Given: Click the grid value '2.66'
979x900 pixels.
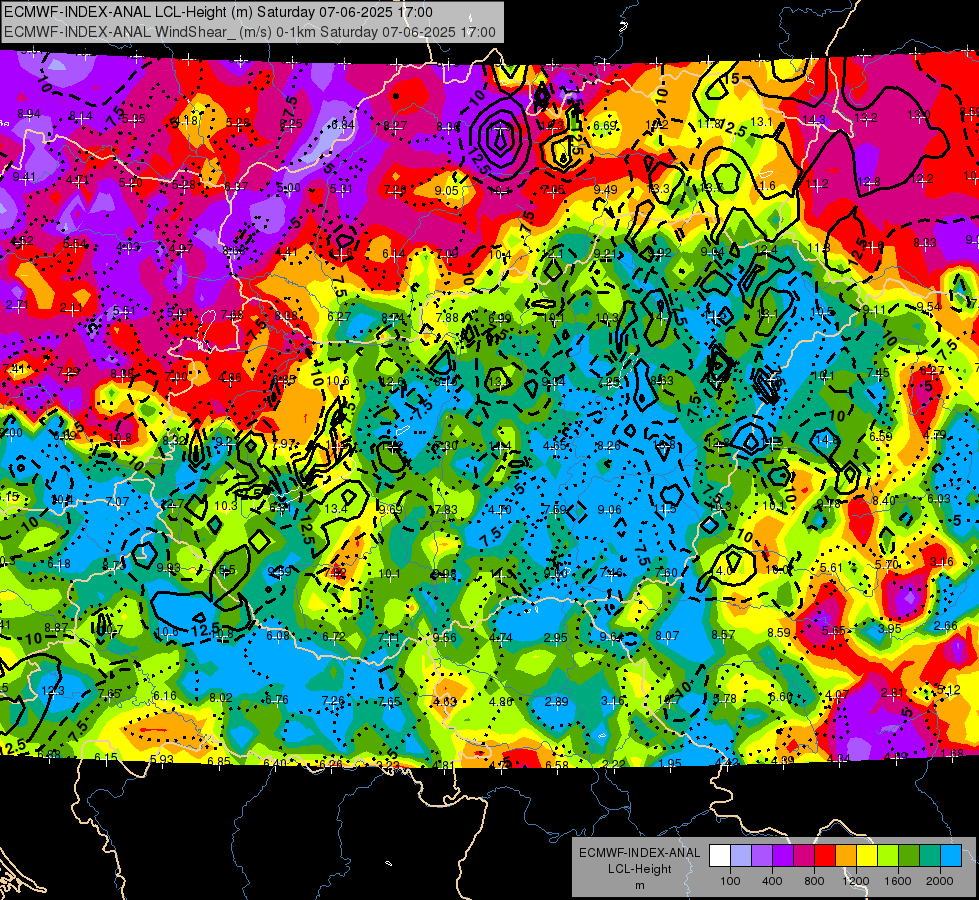Looking at the screenshot, I should click(x=945, y=626).
